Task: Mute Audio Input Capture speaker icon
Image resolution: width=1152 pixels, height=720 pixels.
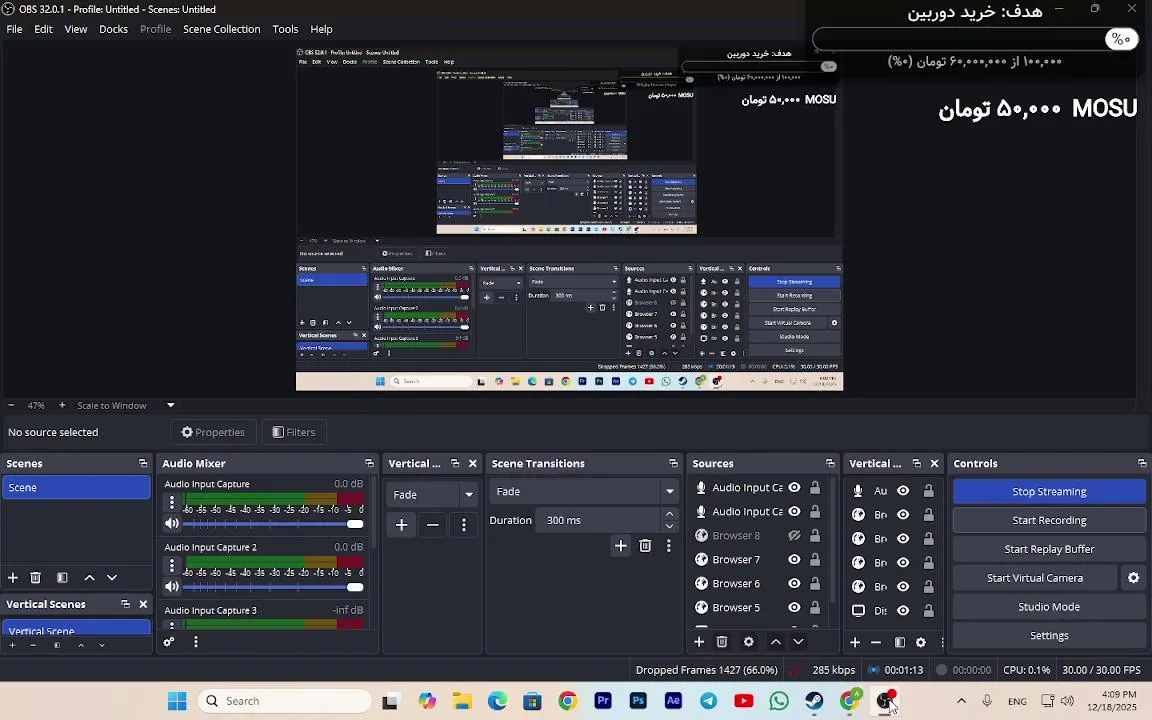Action: coord(172,523)
